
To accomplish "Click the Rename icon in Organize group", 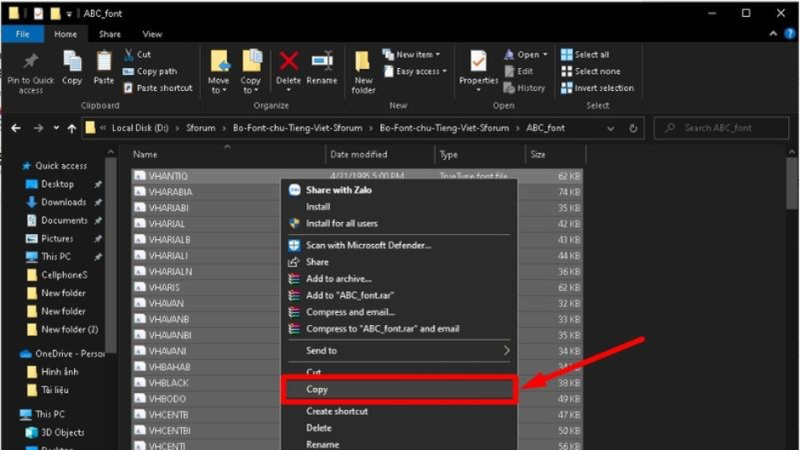I will pyautogui.click(x=322, y=62).
